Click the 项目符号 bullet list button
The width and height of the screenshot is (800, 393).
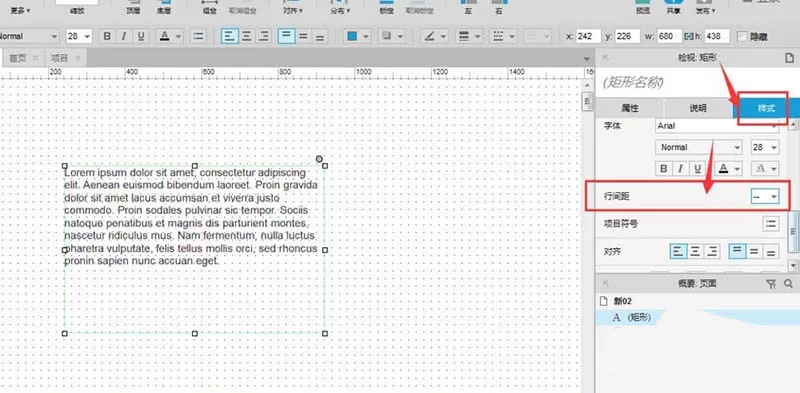pos(771,224)
